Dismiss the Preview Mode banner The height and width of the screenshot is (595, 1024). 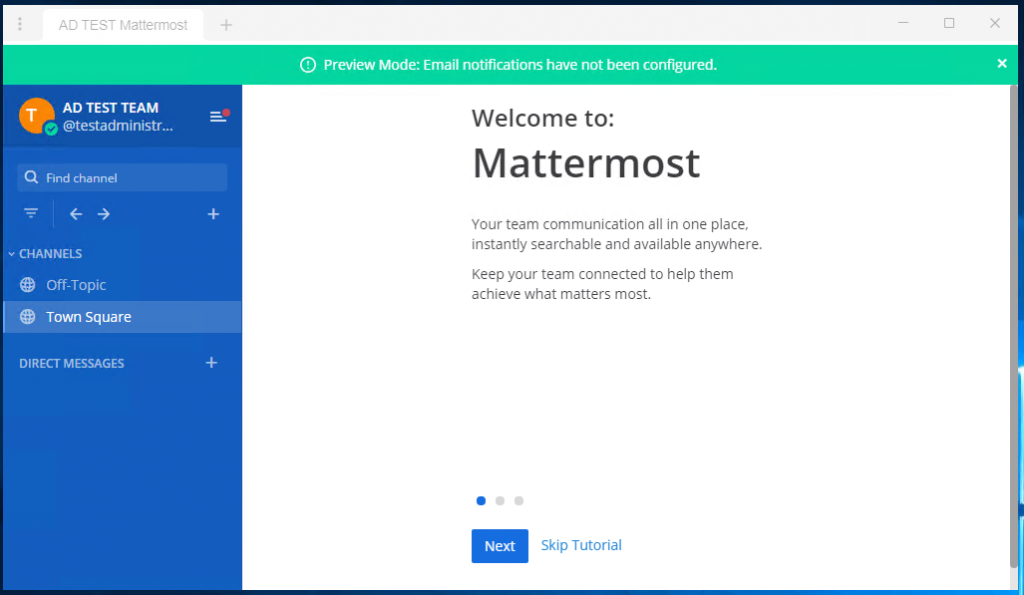click(1002, 63)
